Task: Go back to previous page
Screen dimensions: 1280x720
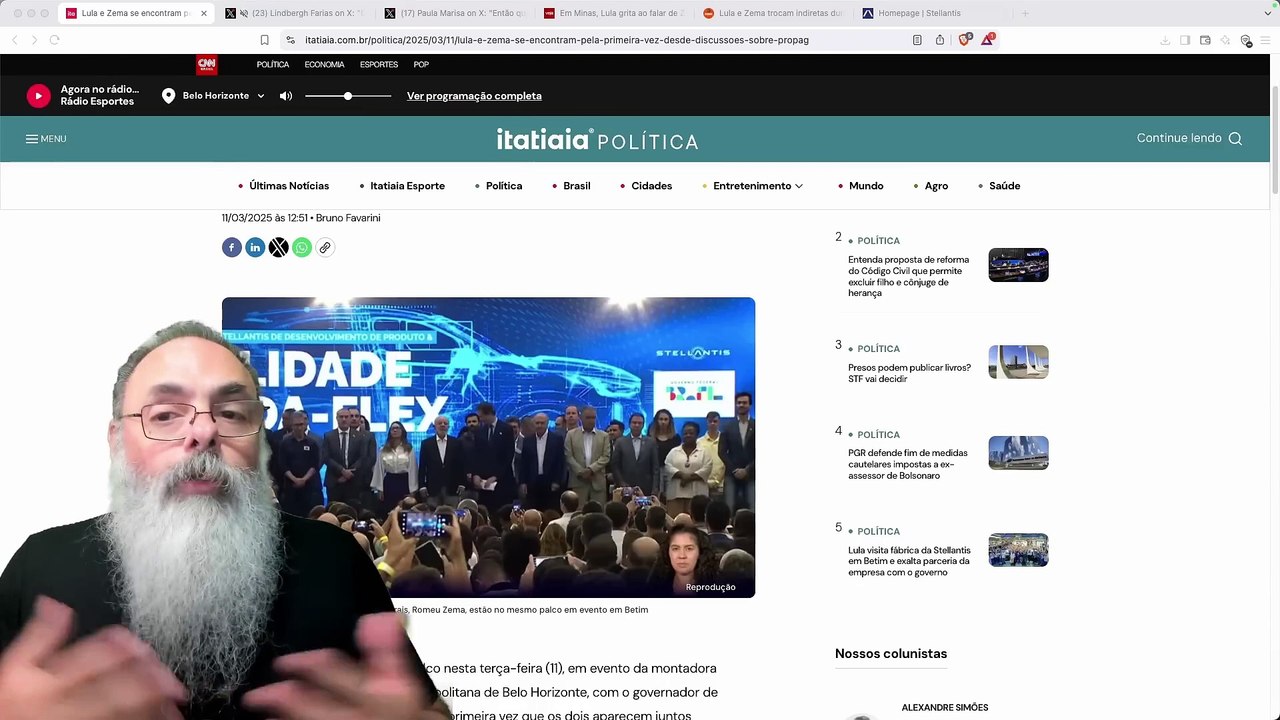Action: tap(15, 40)
